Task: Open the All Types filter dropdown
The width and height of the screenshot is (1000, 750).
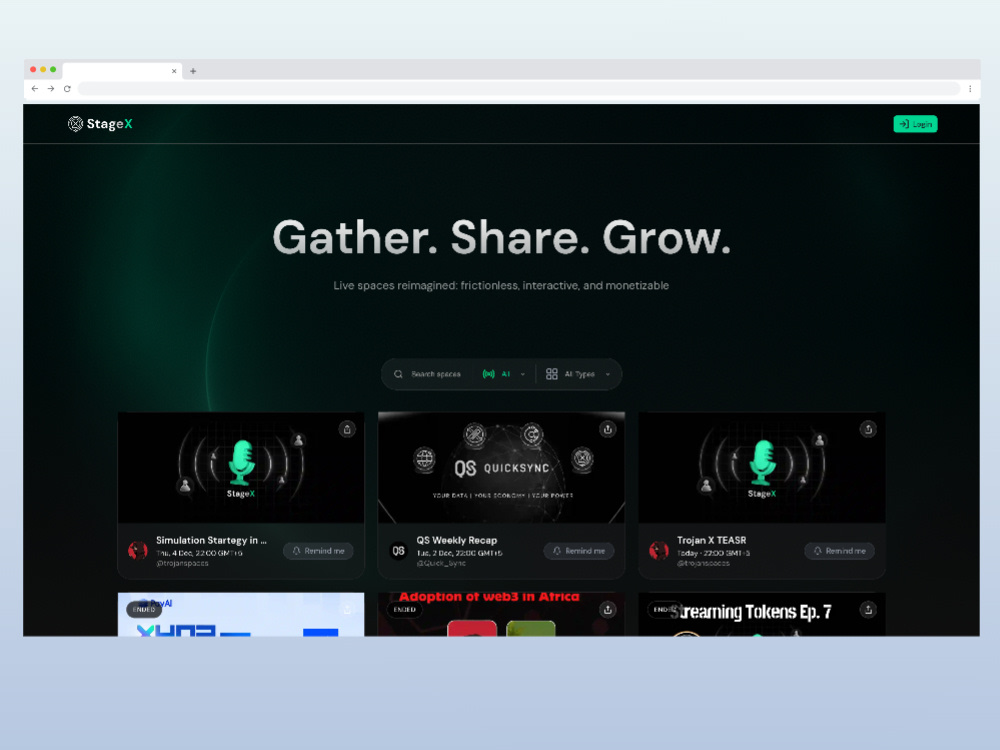Action: tap(578, 374)
